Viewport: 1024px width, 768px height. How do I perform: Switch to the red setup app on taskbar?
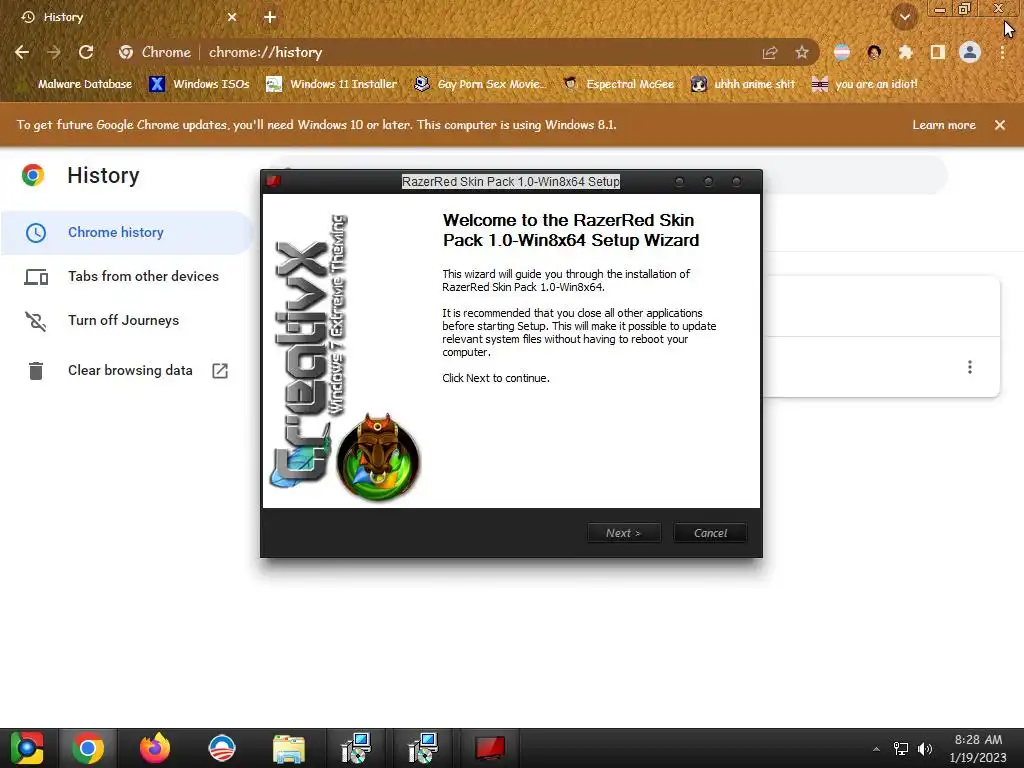(490, 748)
